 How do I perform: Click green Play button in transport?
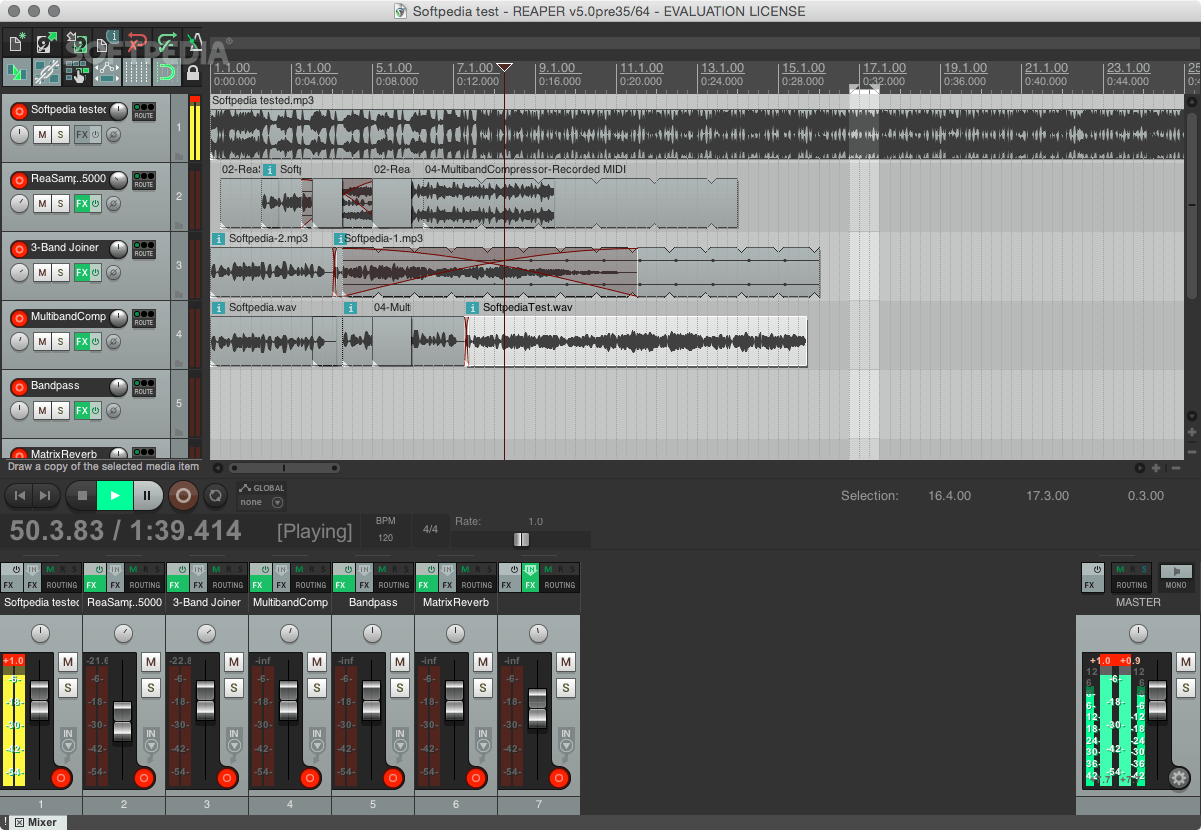[x=115, y=494]
